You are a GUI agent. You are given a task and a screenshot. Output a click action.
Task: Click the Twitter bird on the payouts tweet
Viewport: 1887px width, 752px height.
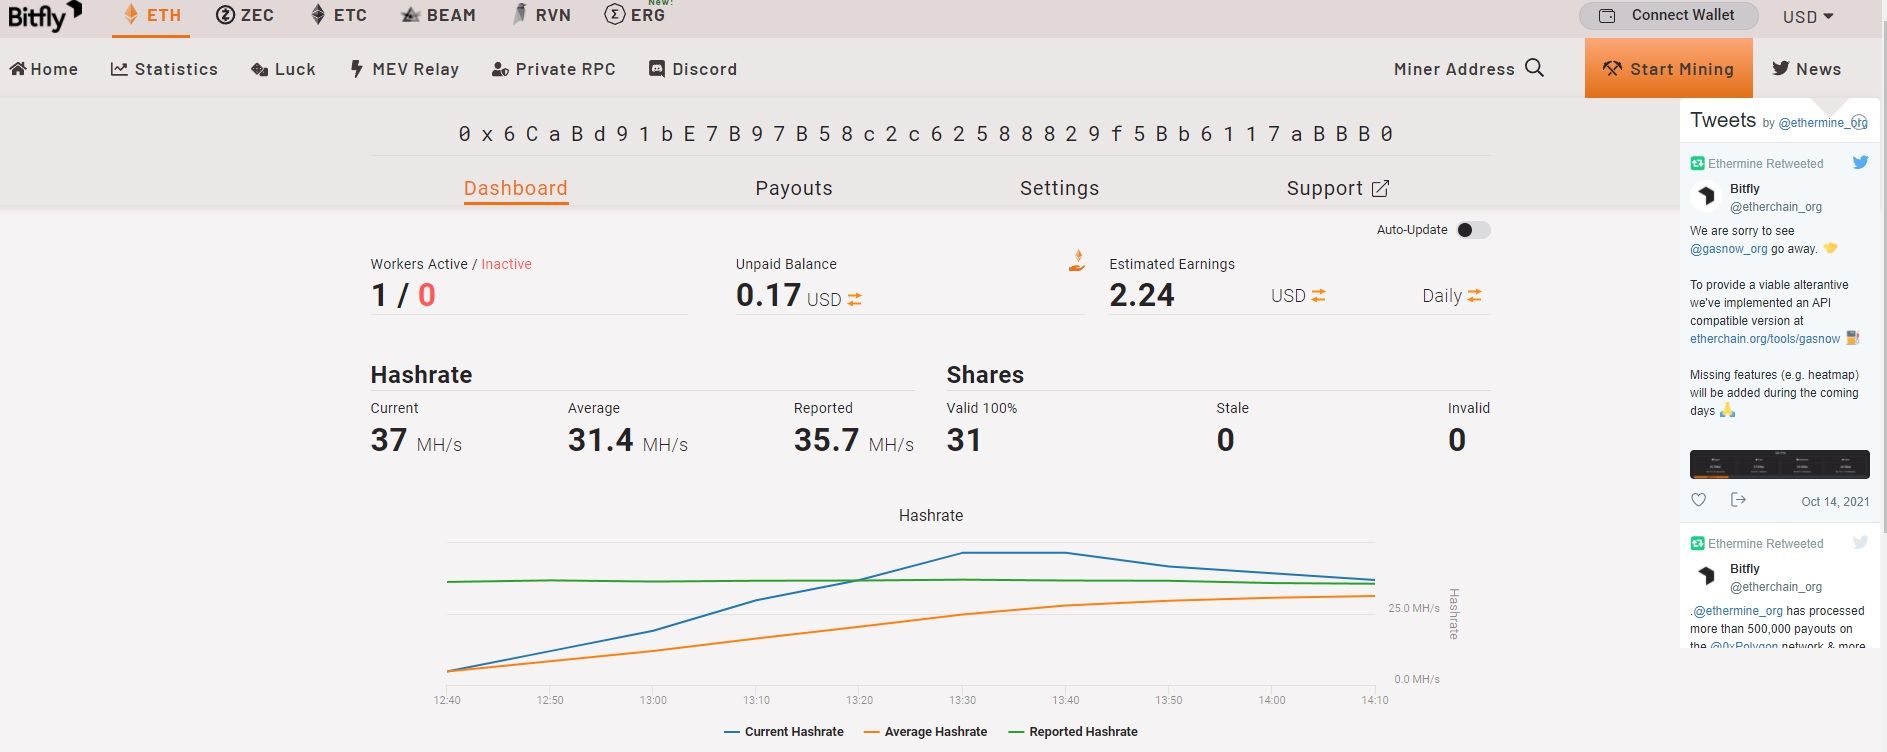click(1860, 542)
